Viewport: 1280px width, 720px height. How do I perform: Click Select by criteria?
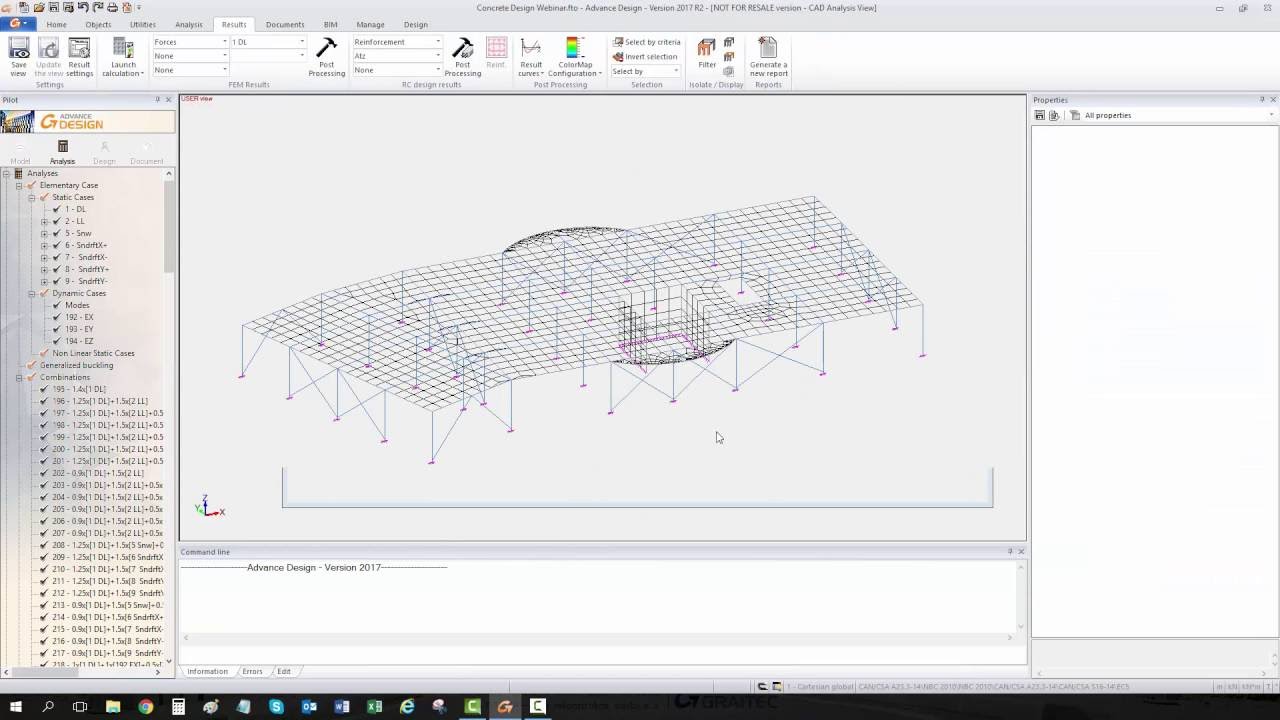(x=646, y=42)
